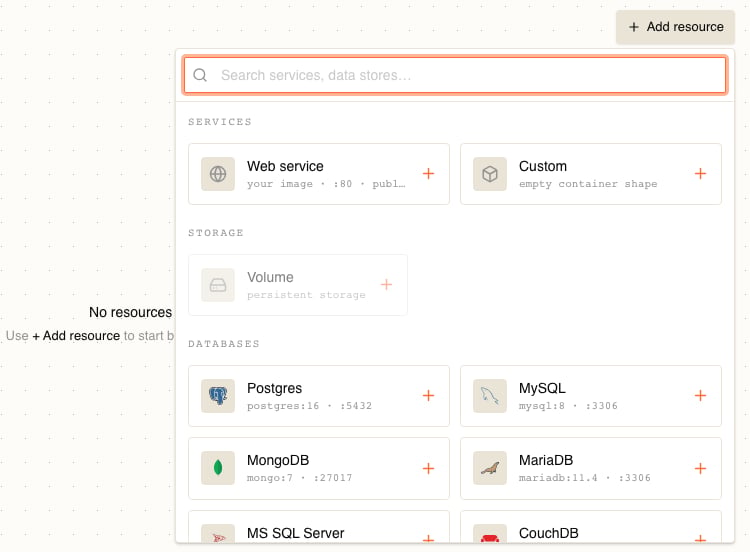Viewport: 750px width, 552px height.
Task: Click the MS SQL Server icon
Action: pos(218,534)
